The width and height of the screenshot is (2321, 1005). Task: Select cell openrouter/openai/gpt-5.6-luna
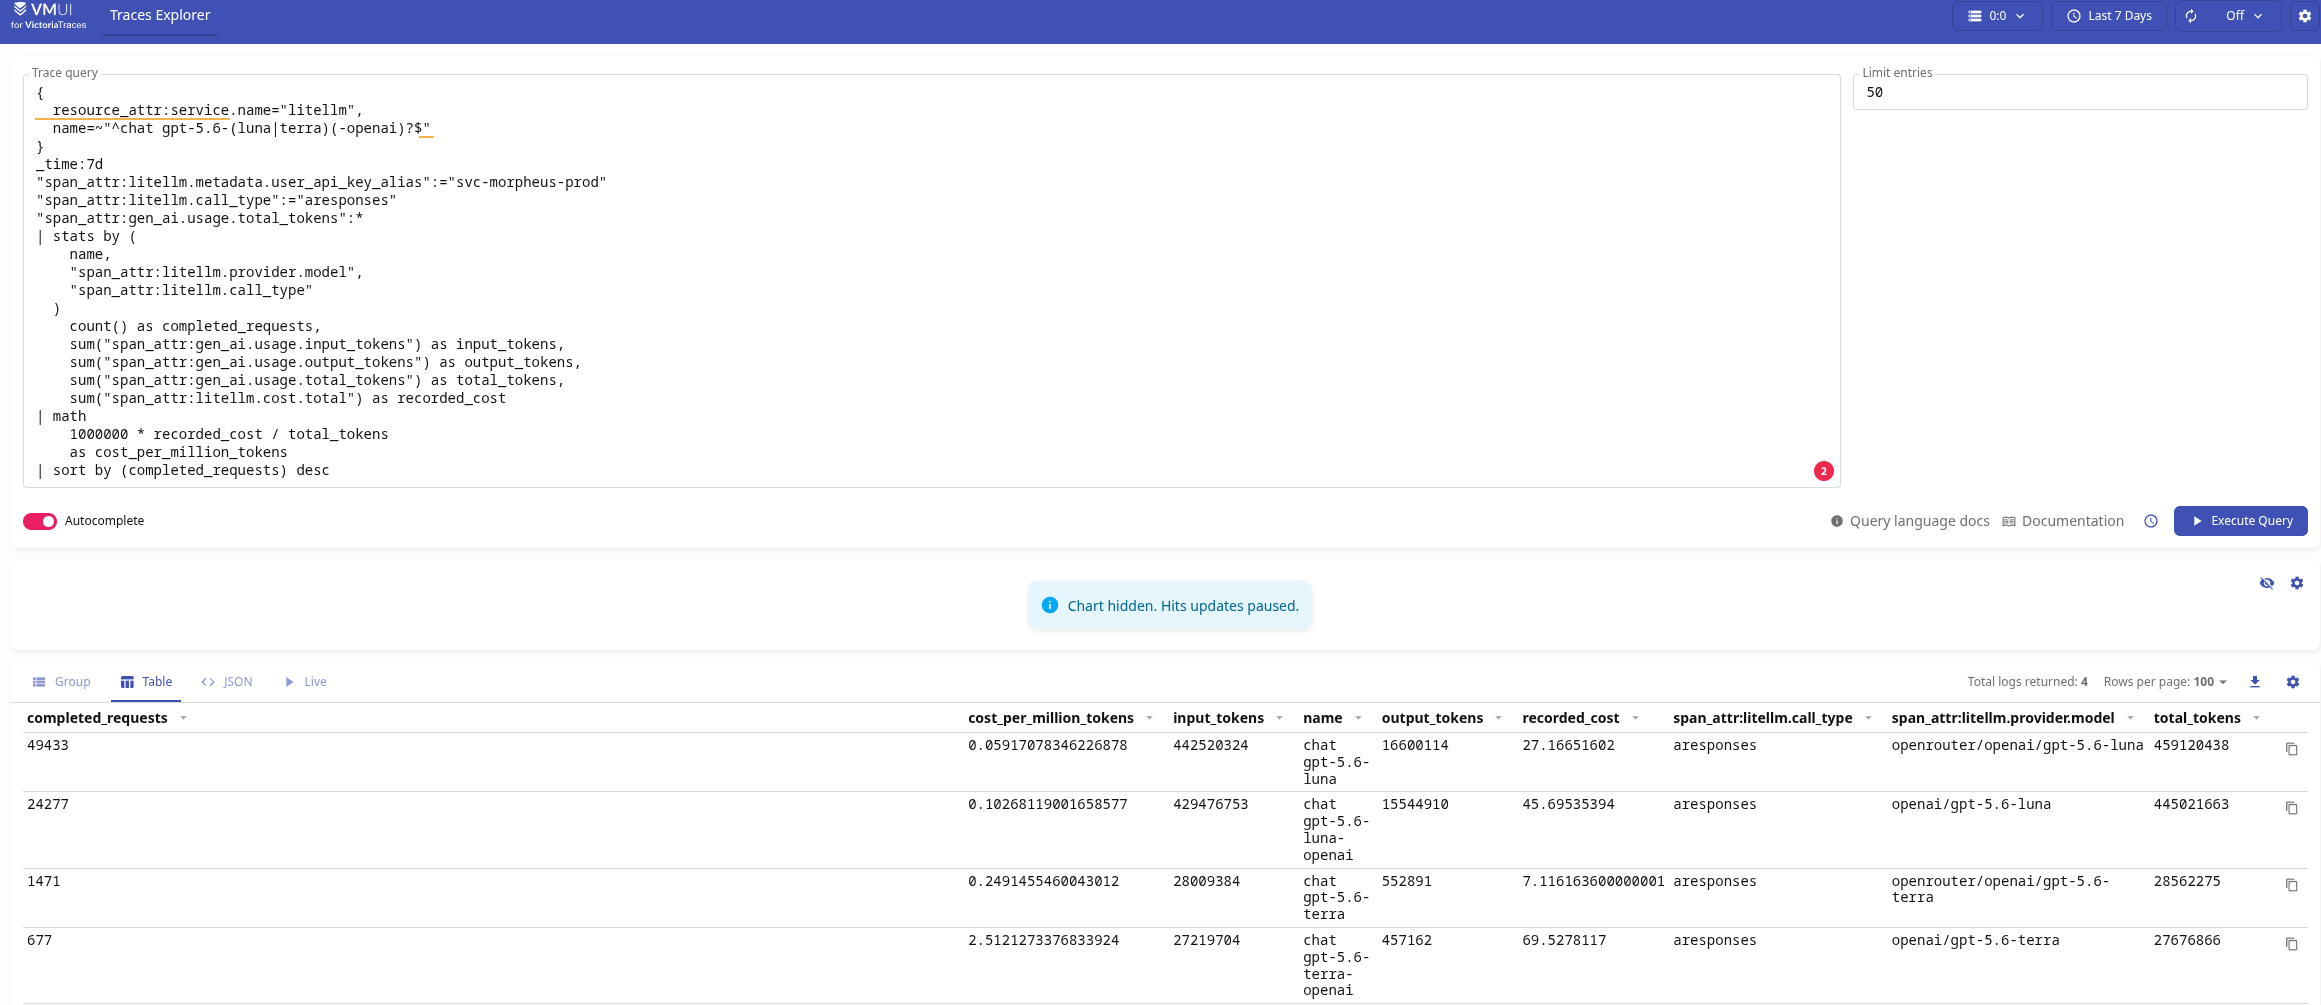coord(2017,746)
